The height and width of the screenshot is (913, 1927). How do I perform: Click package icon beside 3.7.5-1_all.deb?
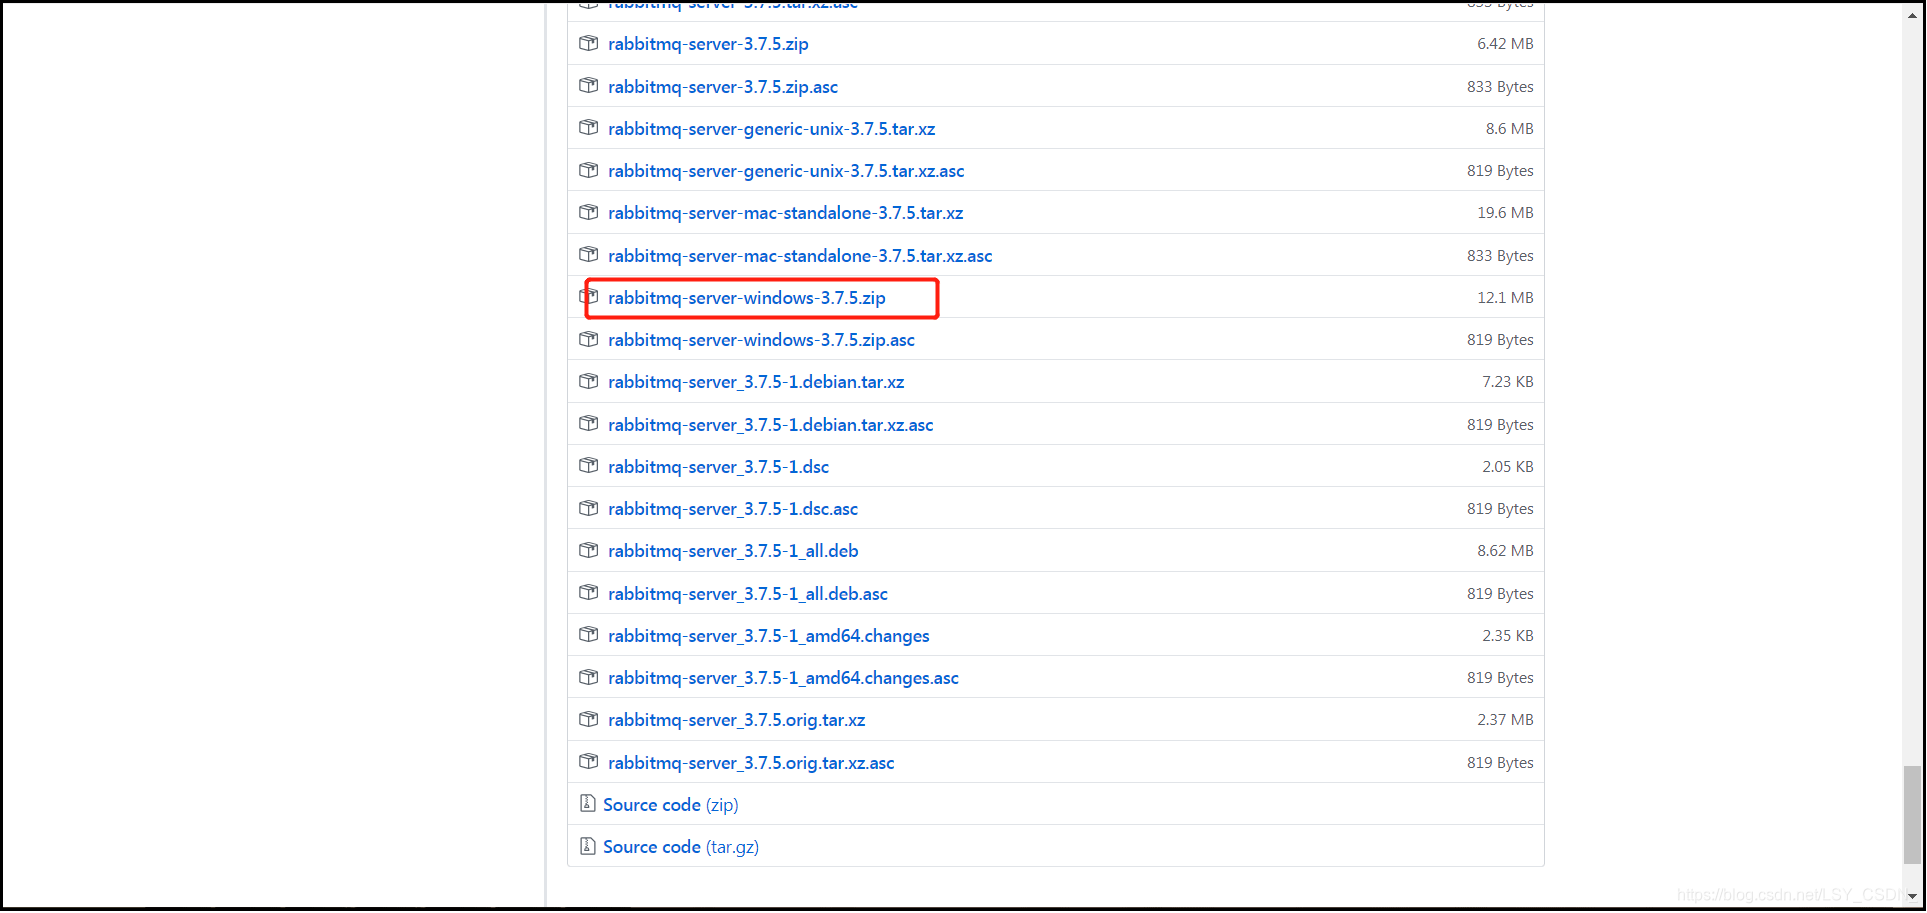589,550
